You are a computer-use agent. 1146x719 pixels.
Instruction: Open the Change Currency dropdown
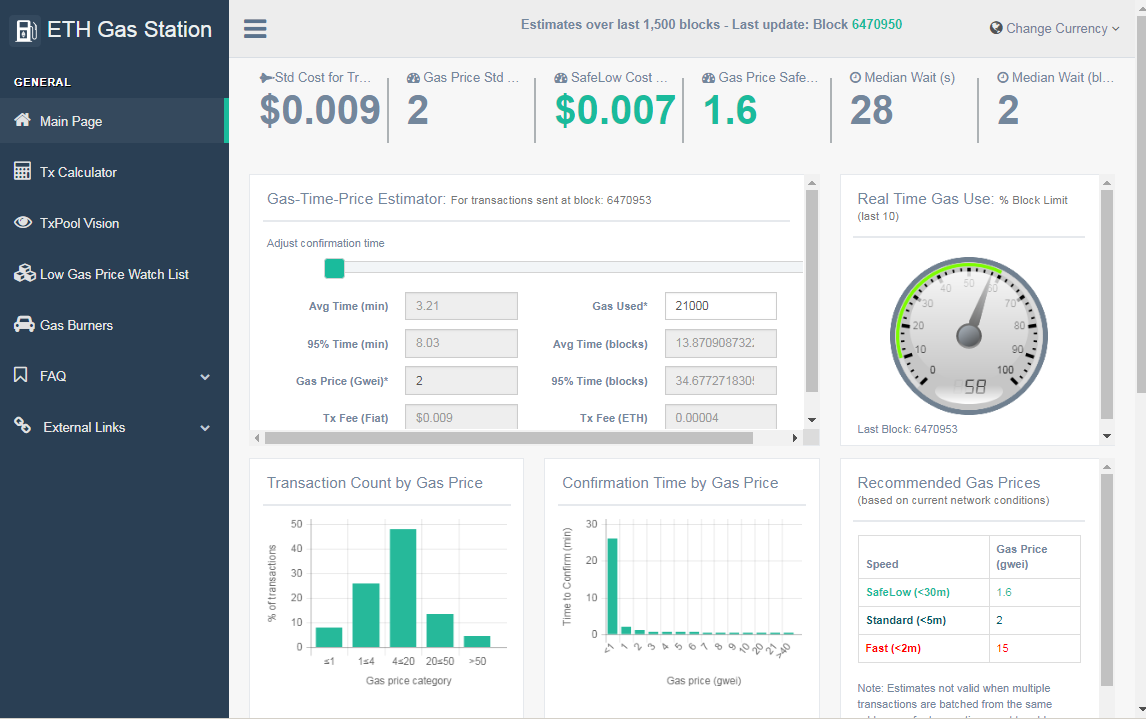click(x=1055, y=28)
